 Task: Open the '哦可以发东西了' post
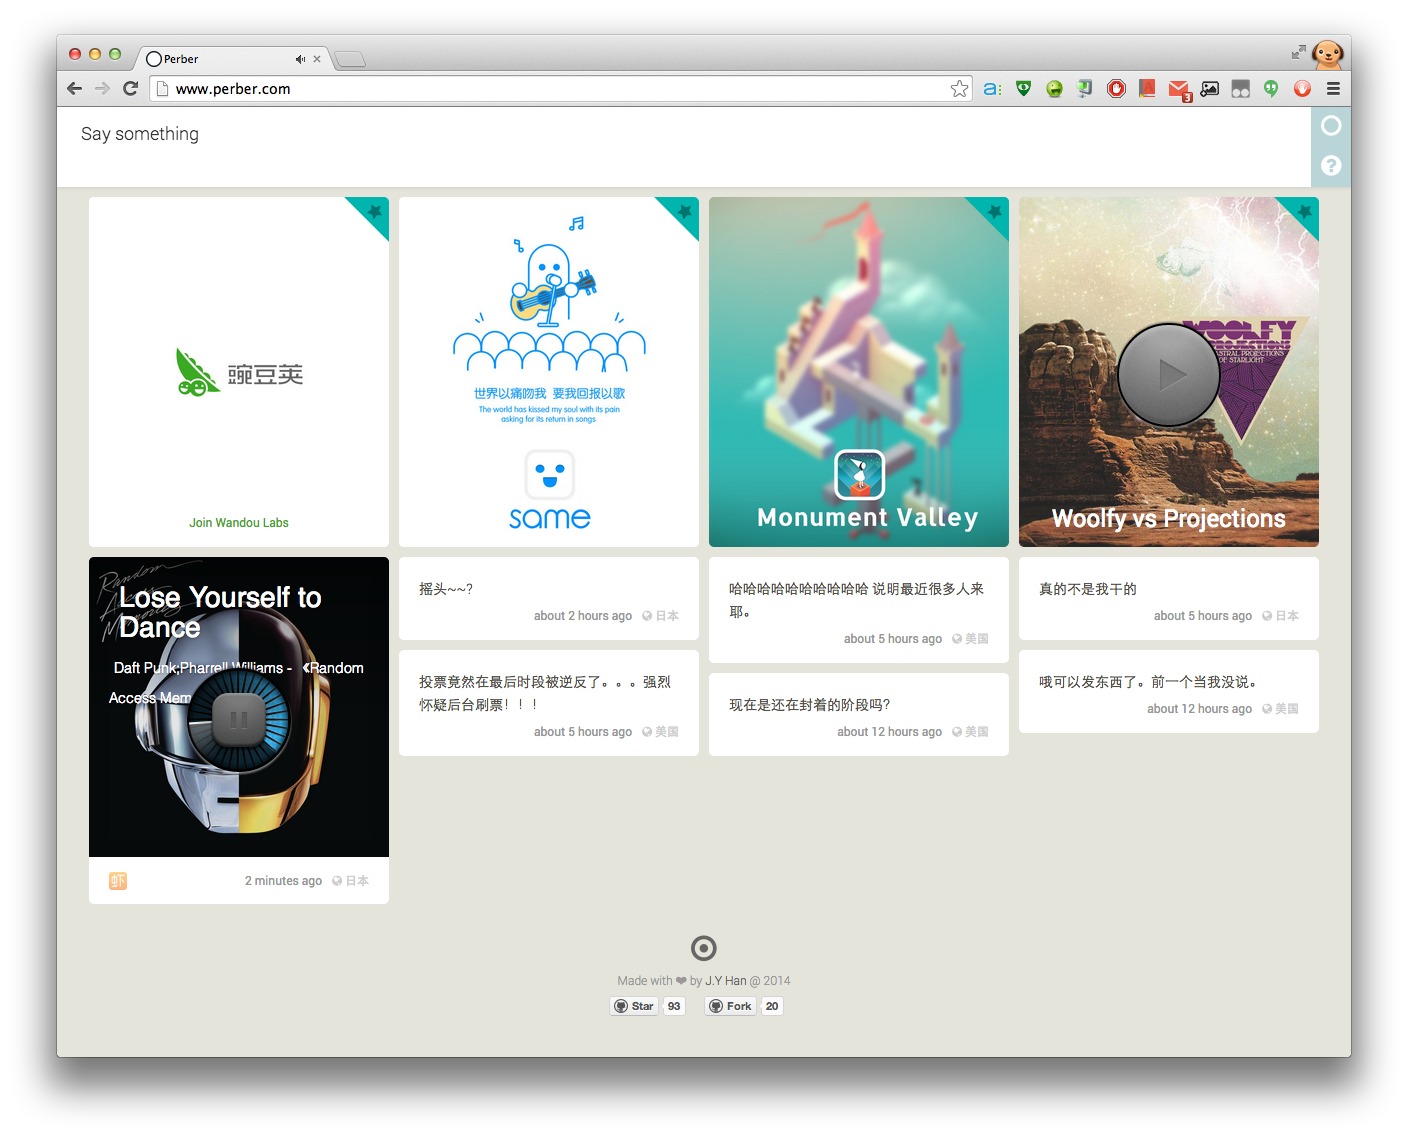point(1169,691)
